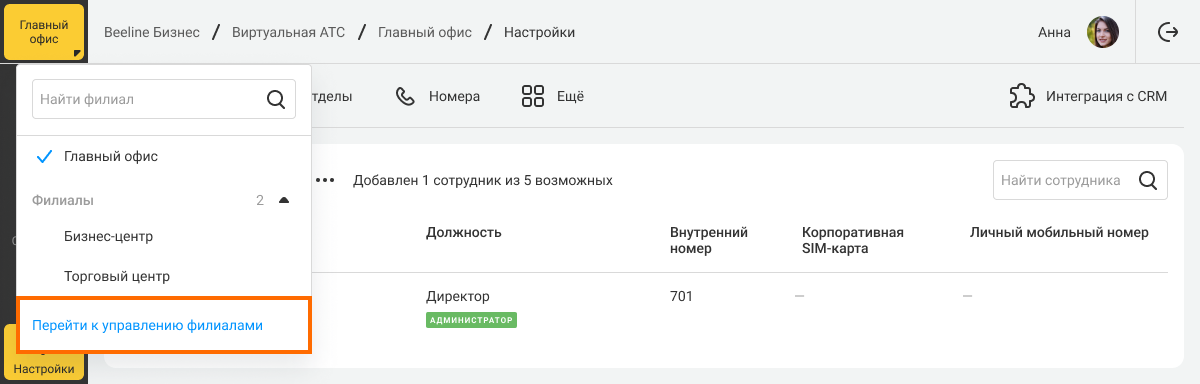Go to Виртуальная АТС breadcrumb
The height and width of the screenshot is (384, 1200).
click(x=288, y=32)
